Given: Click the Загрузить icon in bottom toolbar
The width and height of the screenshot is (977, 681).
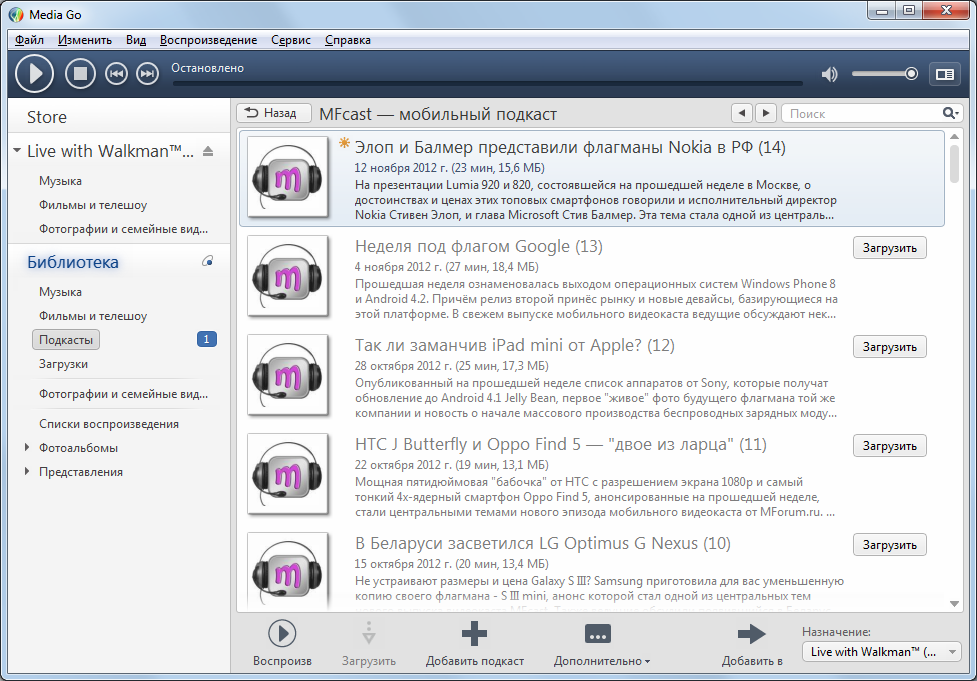Looking at the screenshot, I should [369, 634].
